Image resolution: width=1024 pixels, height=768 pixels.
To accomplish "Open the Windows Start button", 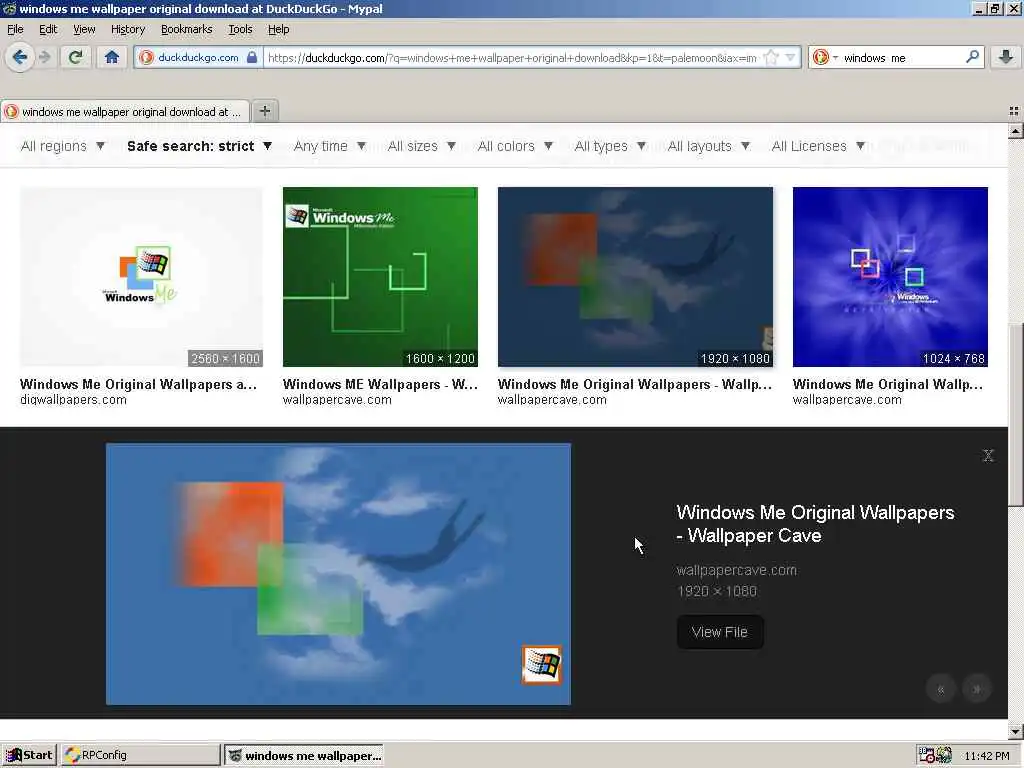I will click(x=29, y=755).
